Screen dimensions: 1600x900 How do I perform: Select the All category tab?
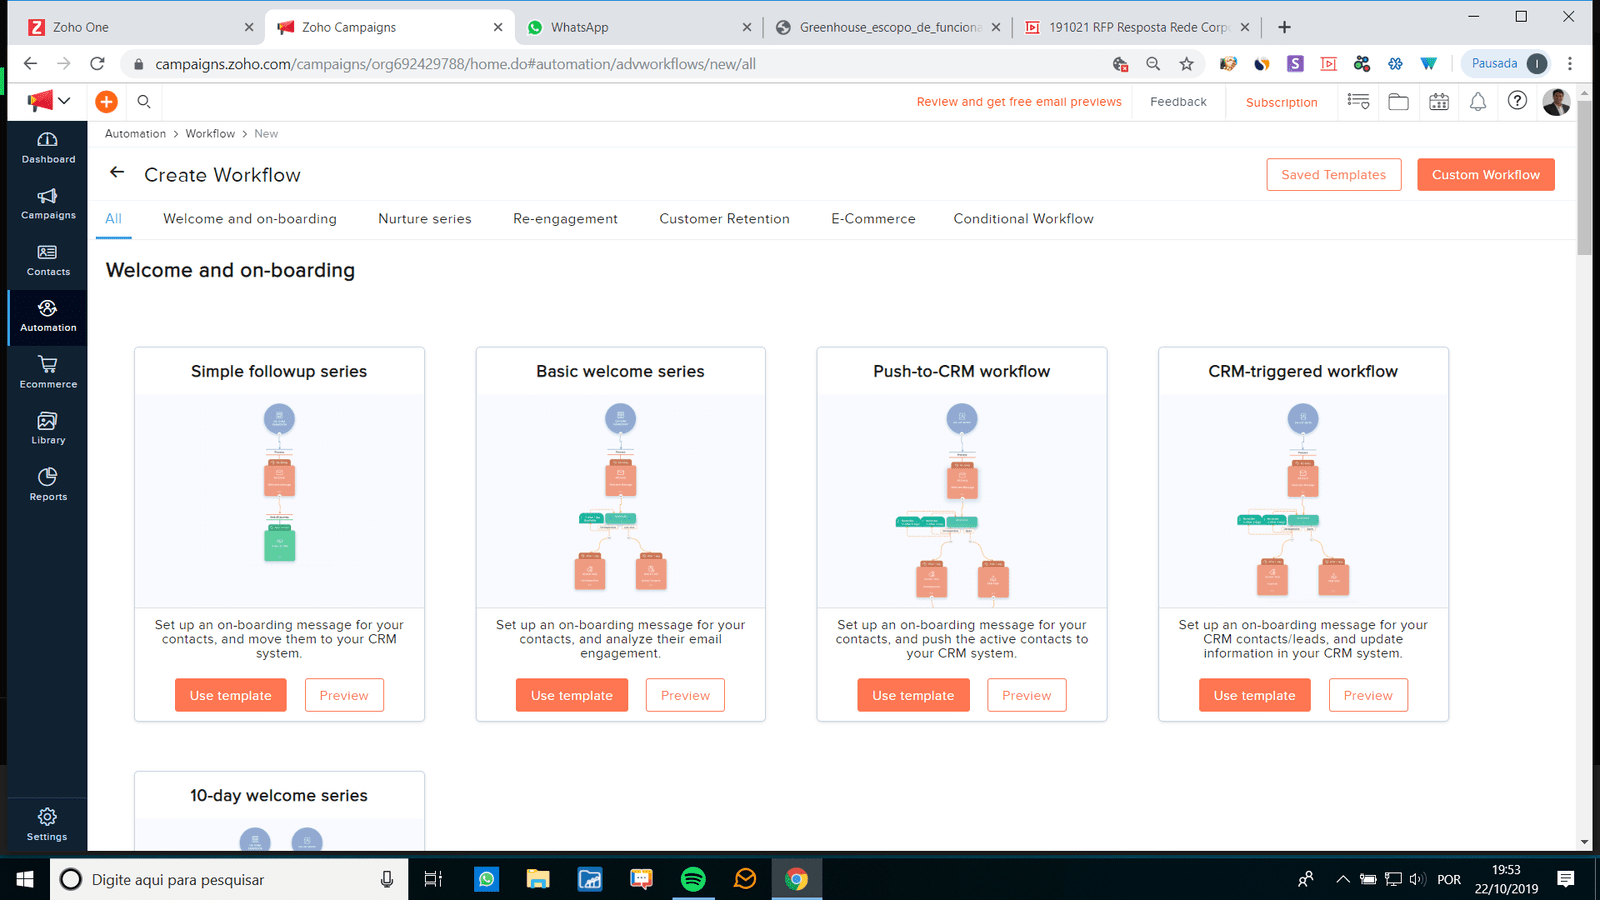pyautogui.click(x=114, y=219)
